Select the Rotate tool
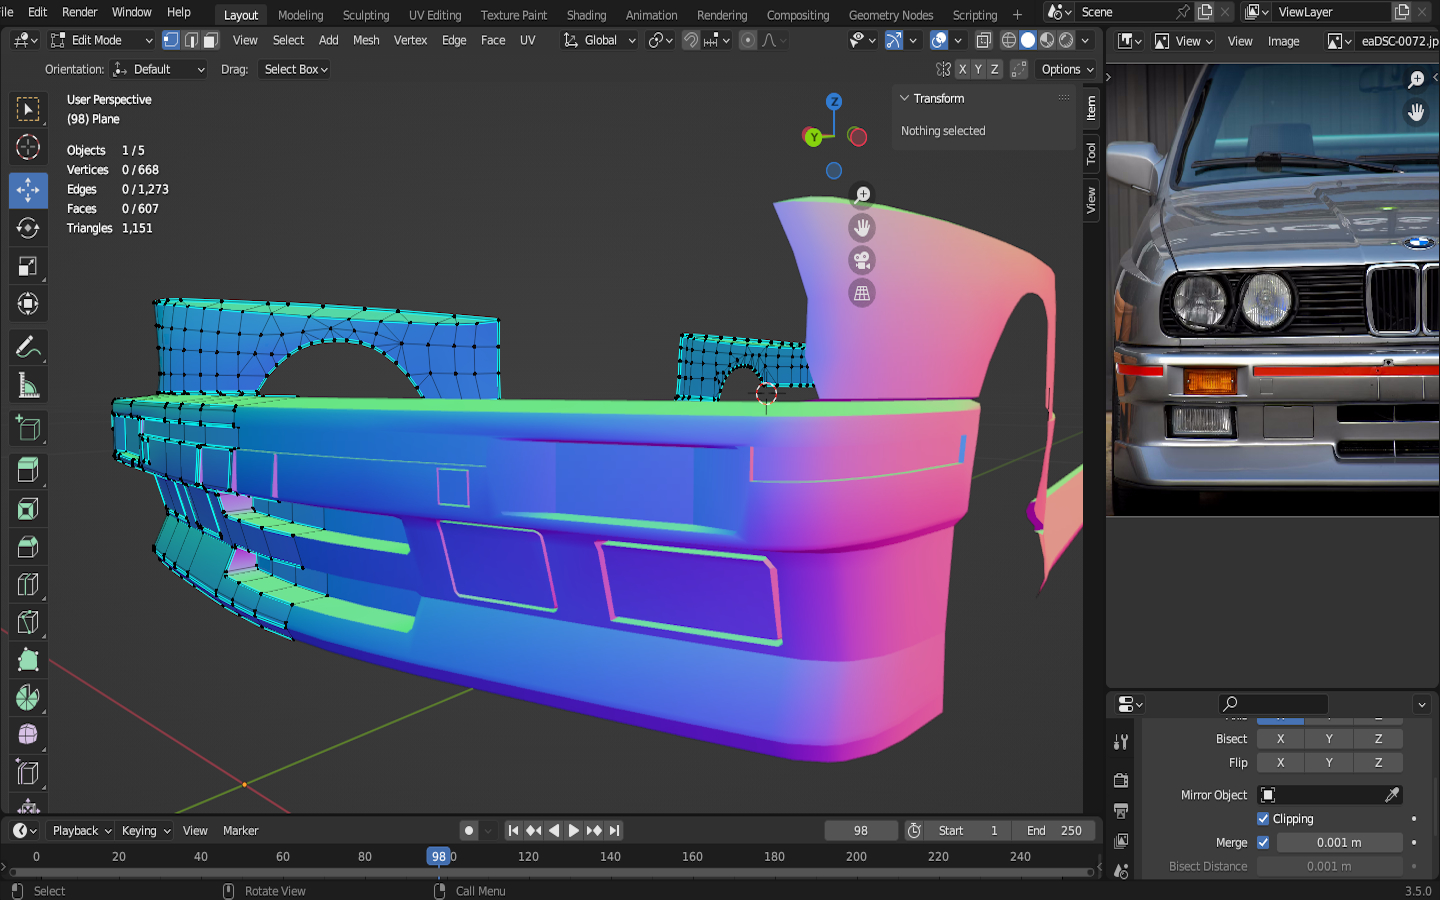Viewport: 1440px width, 900px height. coord(28,228)
